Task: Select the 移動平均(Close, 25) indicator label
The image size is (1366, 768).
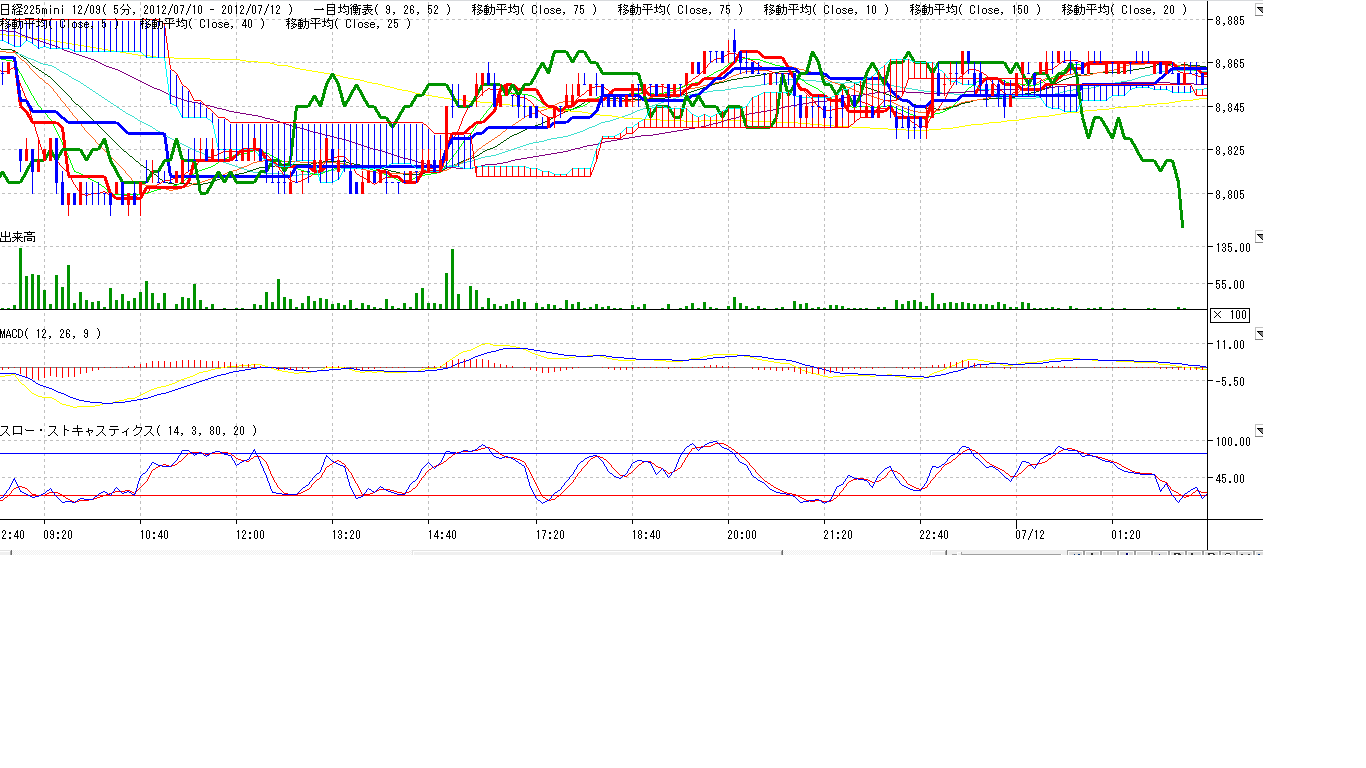Action: pyautogui.click(x=348, y=23)
